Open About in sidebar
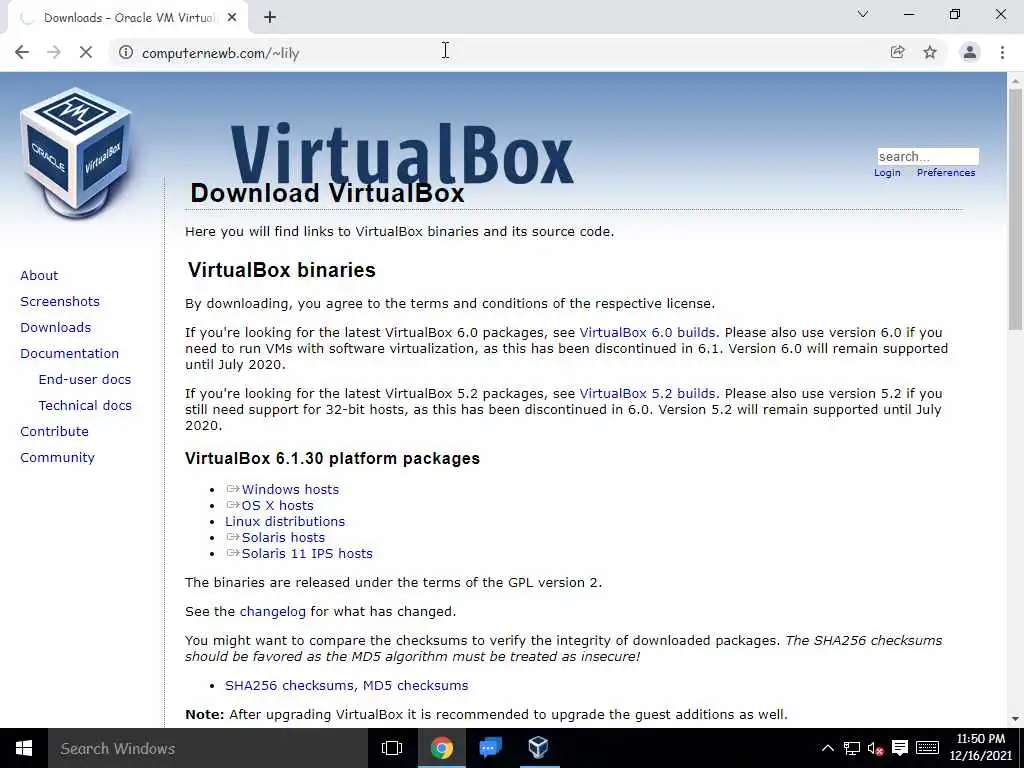The image size is (1024, 768). point(39,276)
